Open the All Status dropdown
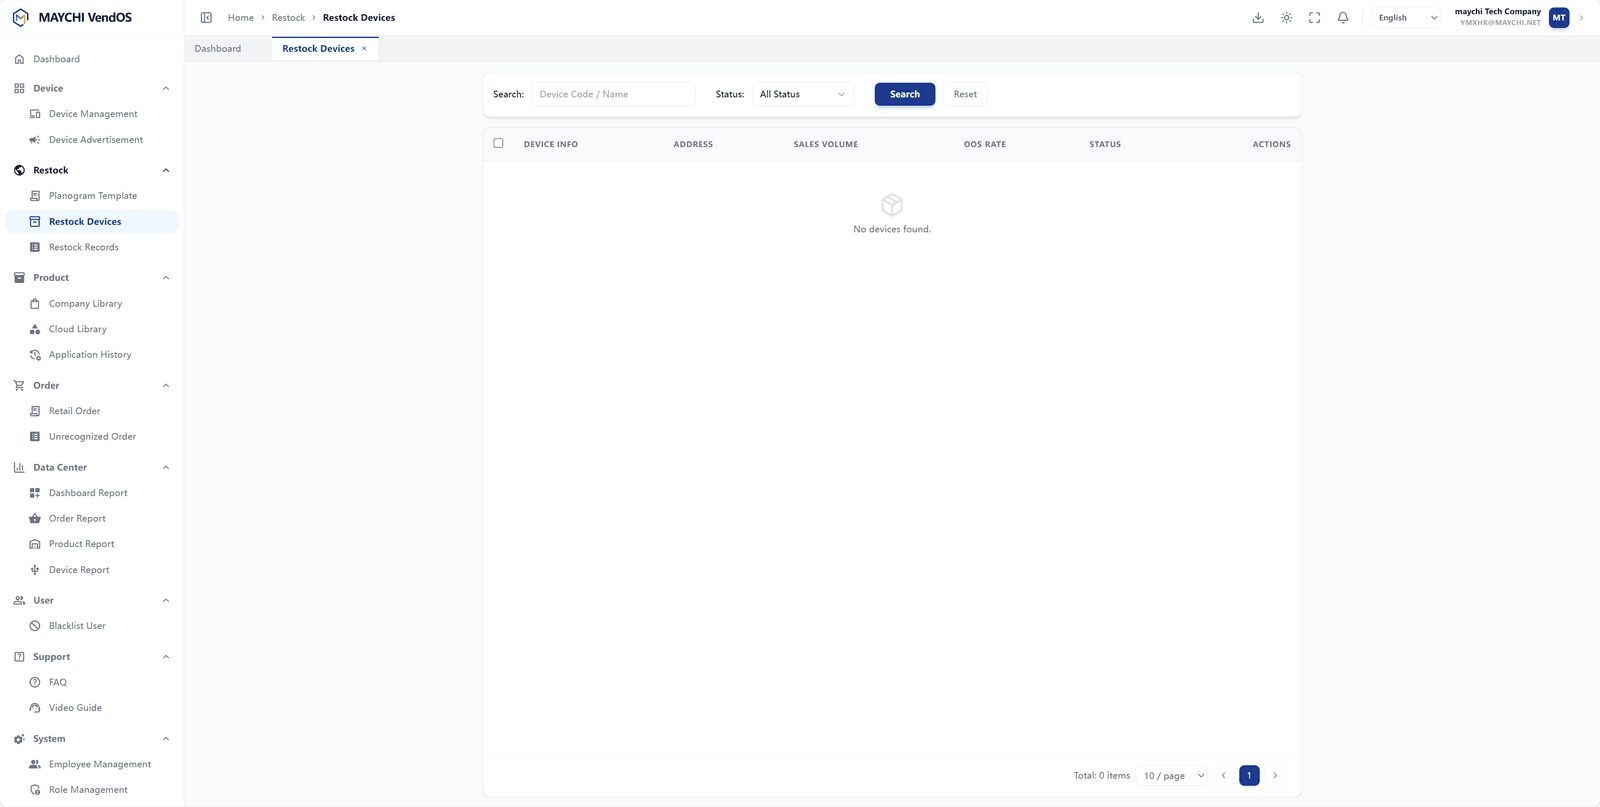This screenshot has width=1600, height=807. click(802, 94)
